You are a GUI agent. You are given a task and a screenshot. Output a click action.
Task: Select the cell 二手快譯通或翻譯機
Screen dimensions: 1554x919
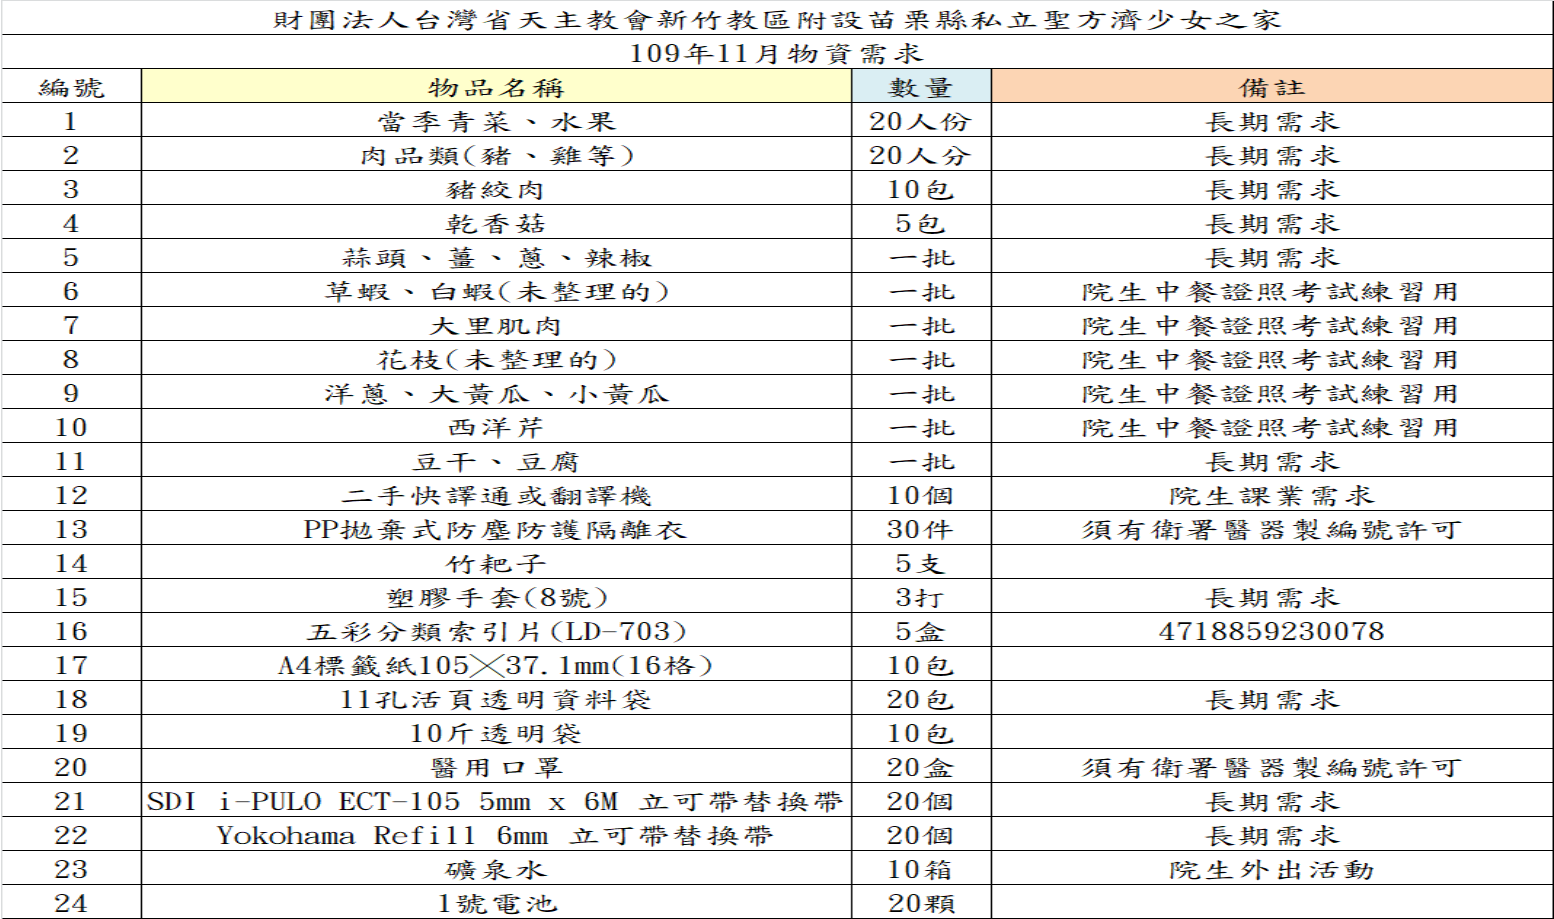click(496, 495)
